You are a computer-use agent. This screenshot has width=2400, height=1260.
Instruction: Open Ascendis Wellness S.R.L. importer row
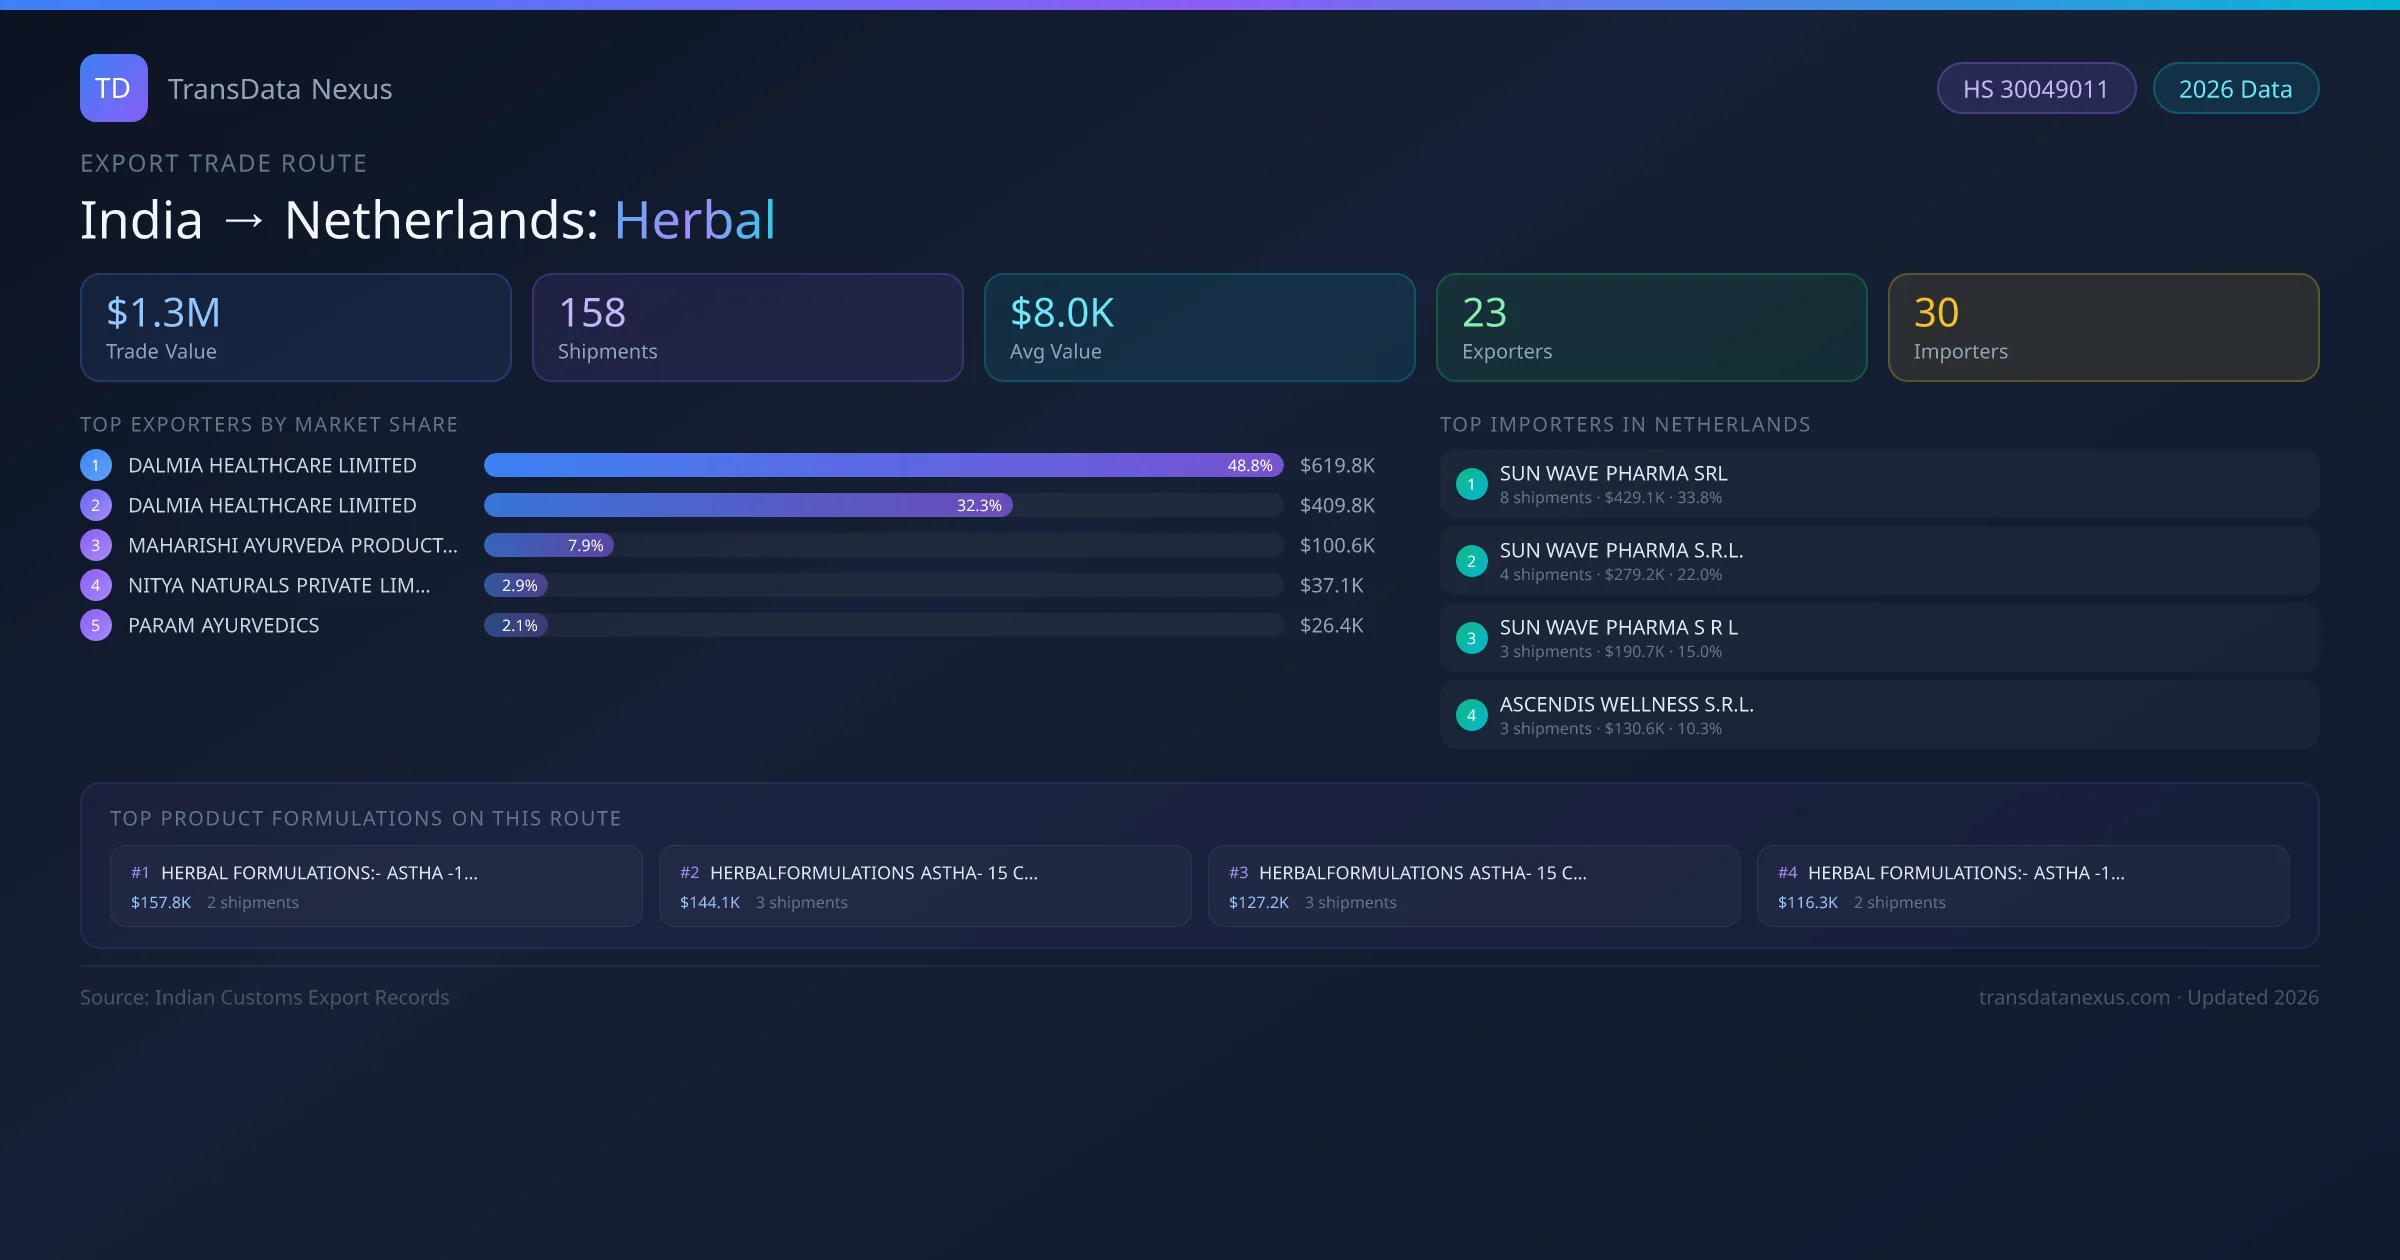(x=1879, y=715)
